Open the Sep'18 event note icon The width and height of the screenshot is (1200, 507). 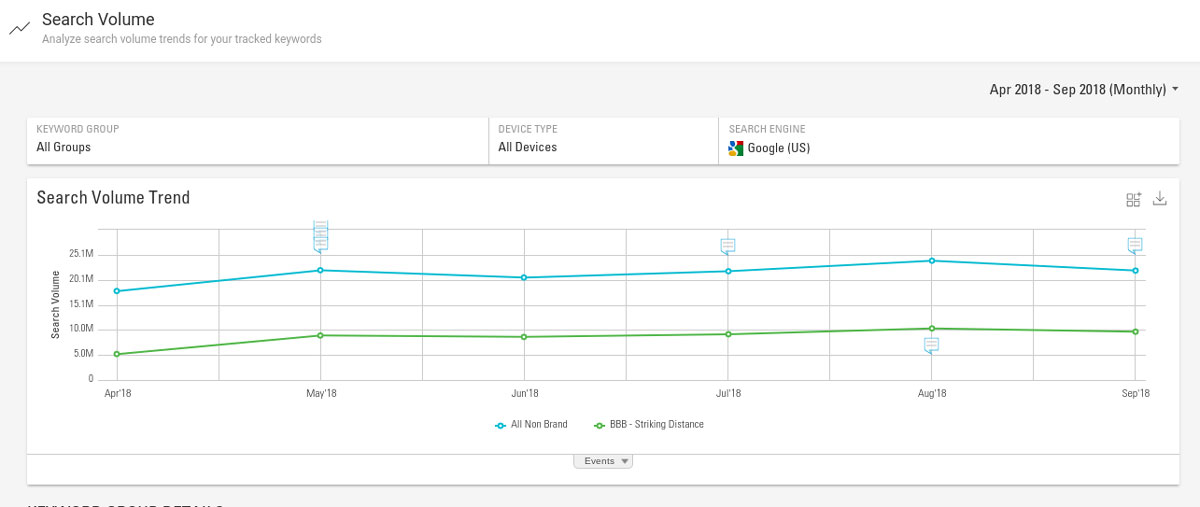pos(1135,245)
